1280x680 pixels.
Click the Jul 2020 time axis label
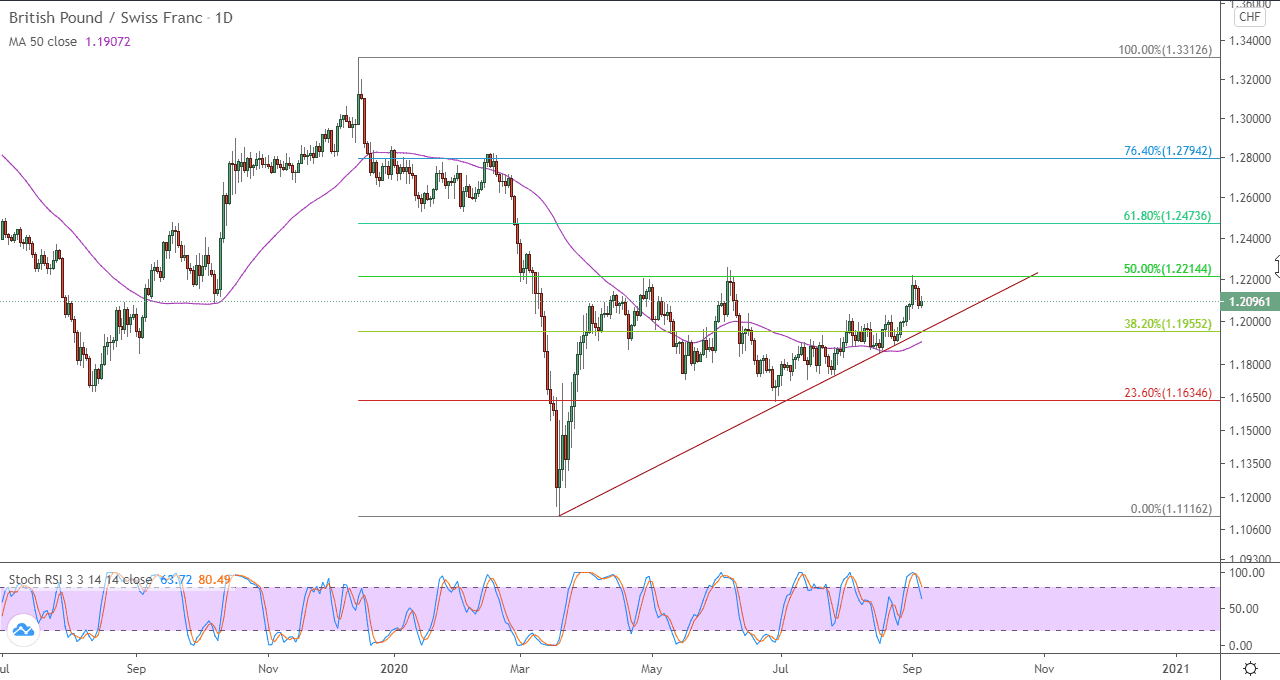click(781, 667)
